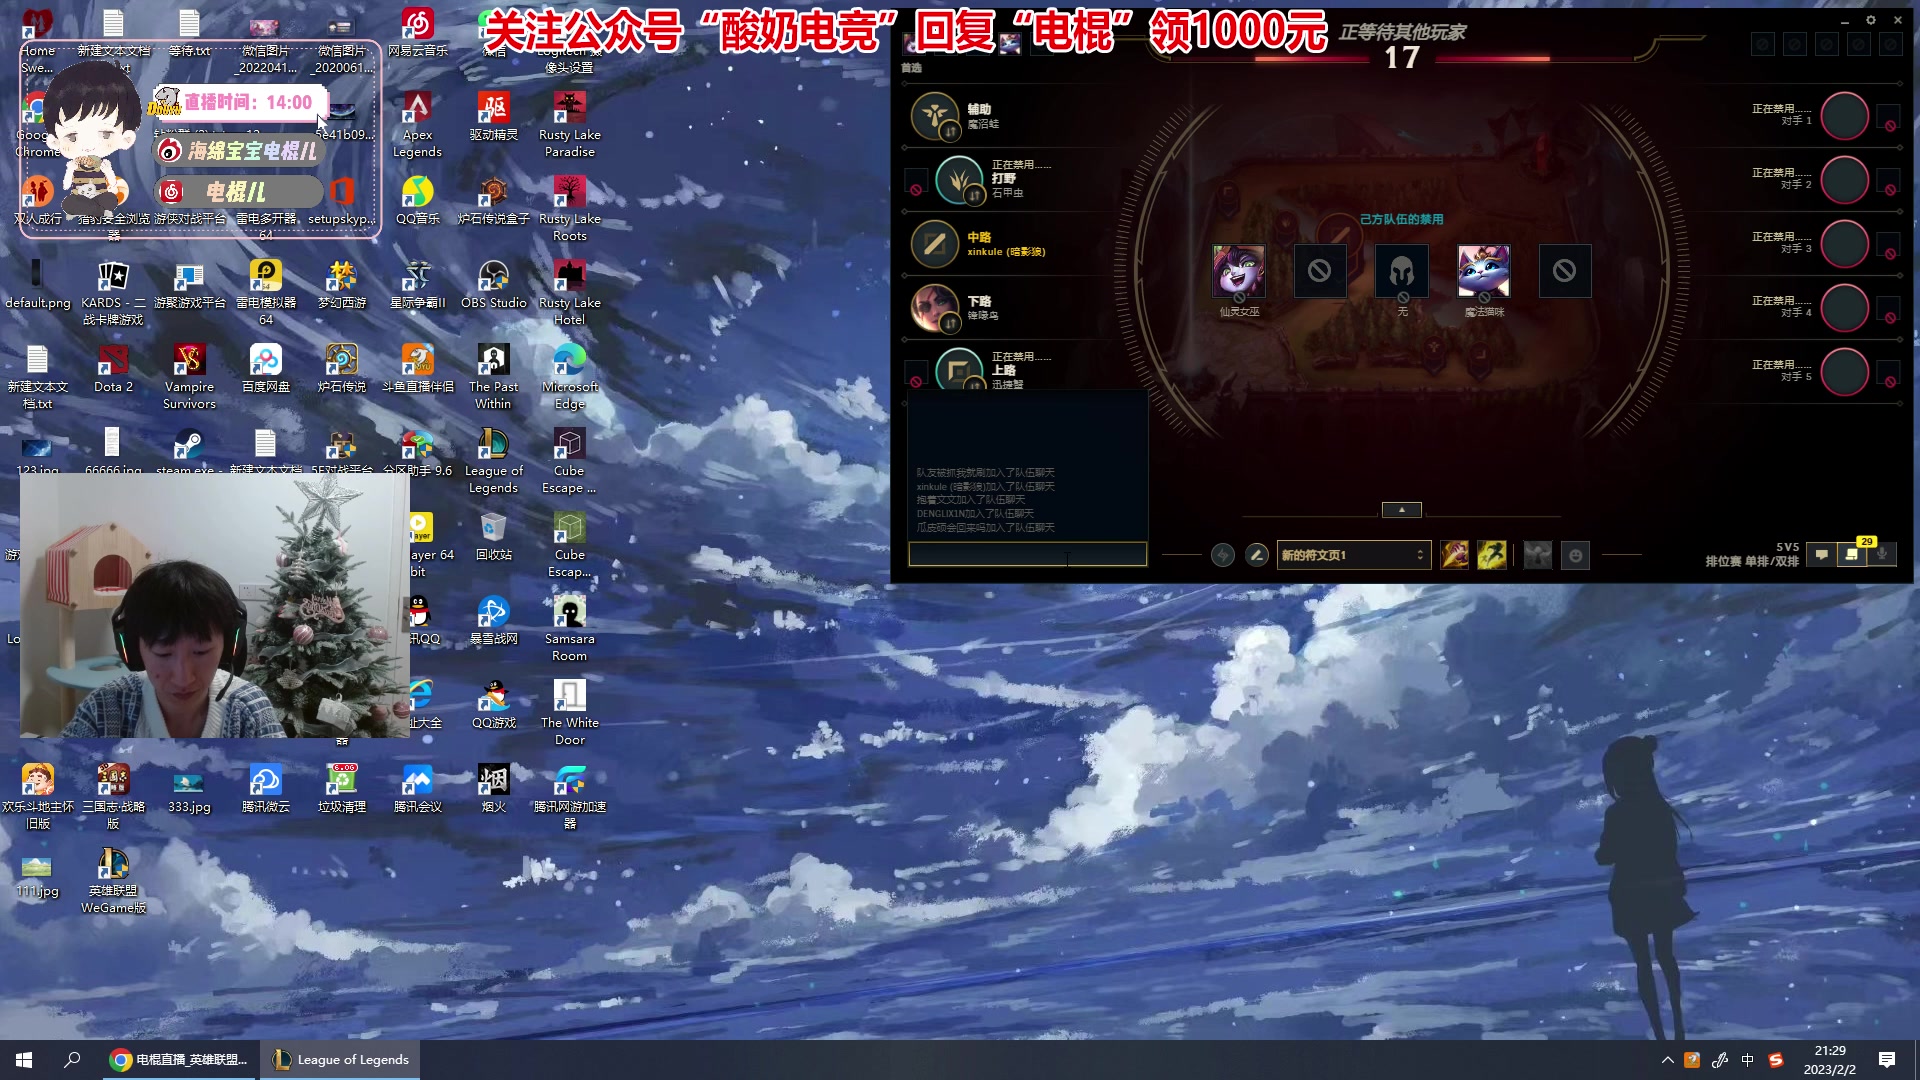Open OBS Studio desktop shortcut
The width and height of the screenshot is (1920, 1080).
pyautogui.click(x=494, y=284)
